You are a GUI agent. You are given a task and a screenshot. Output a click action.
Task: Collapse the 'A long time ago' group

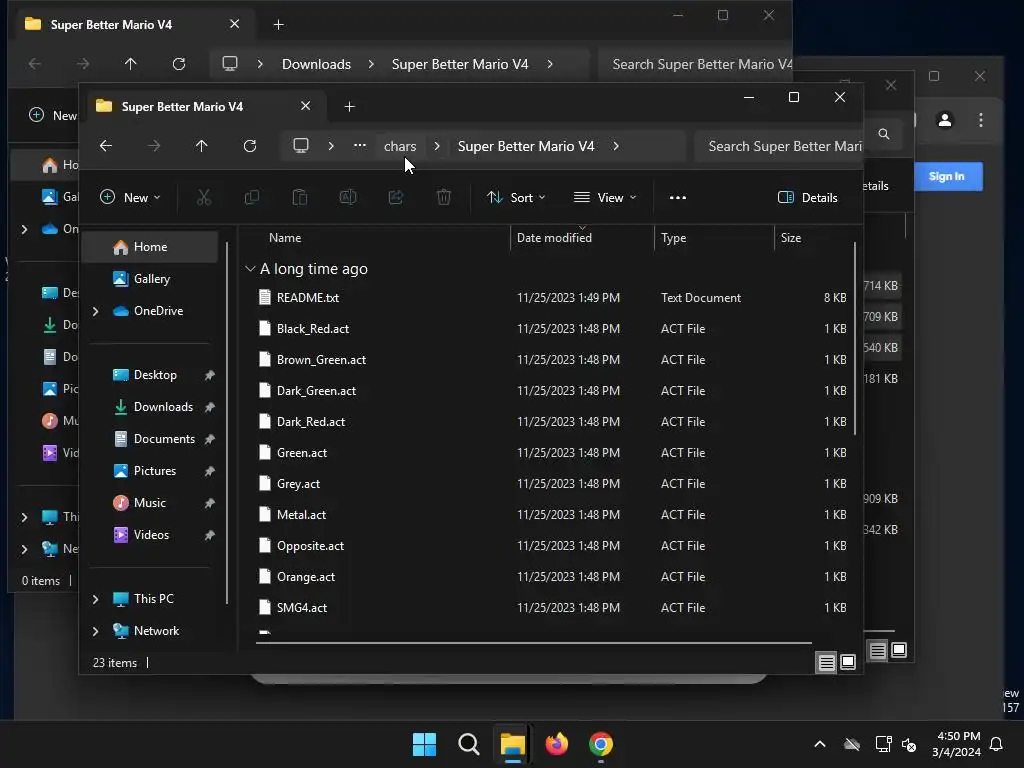(x=250, y=268)
